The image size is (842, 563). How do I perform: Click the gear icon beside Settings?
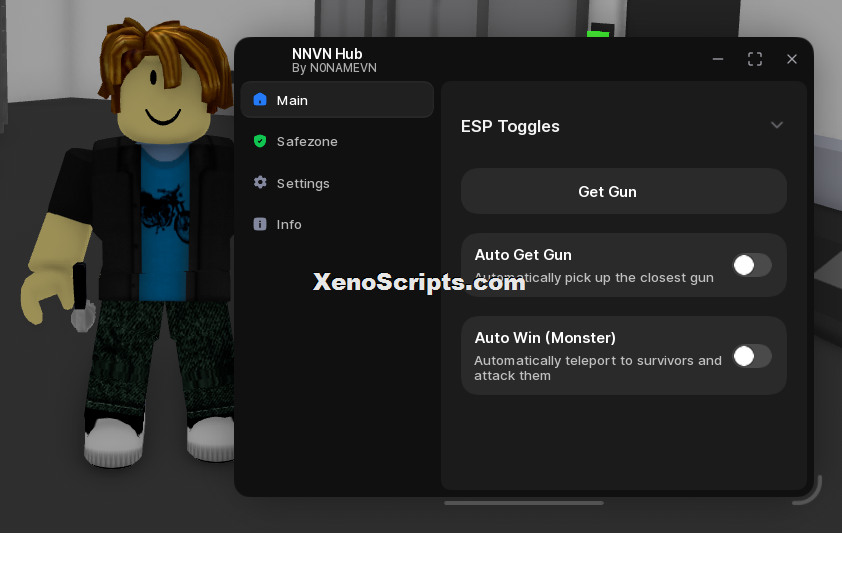tap(260, 183)
